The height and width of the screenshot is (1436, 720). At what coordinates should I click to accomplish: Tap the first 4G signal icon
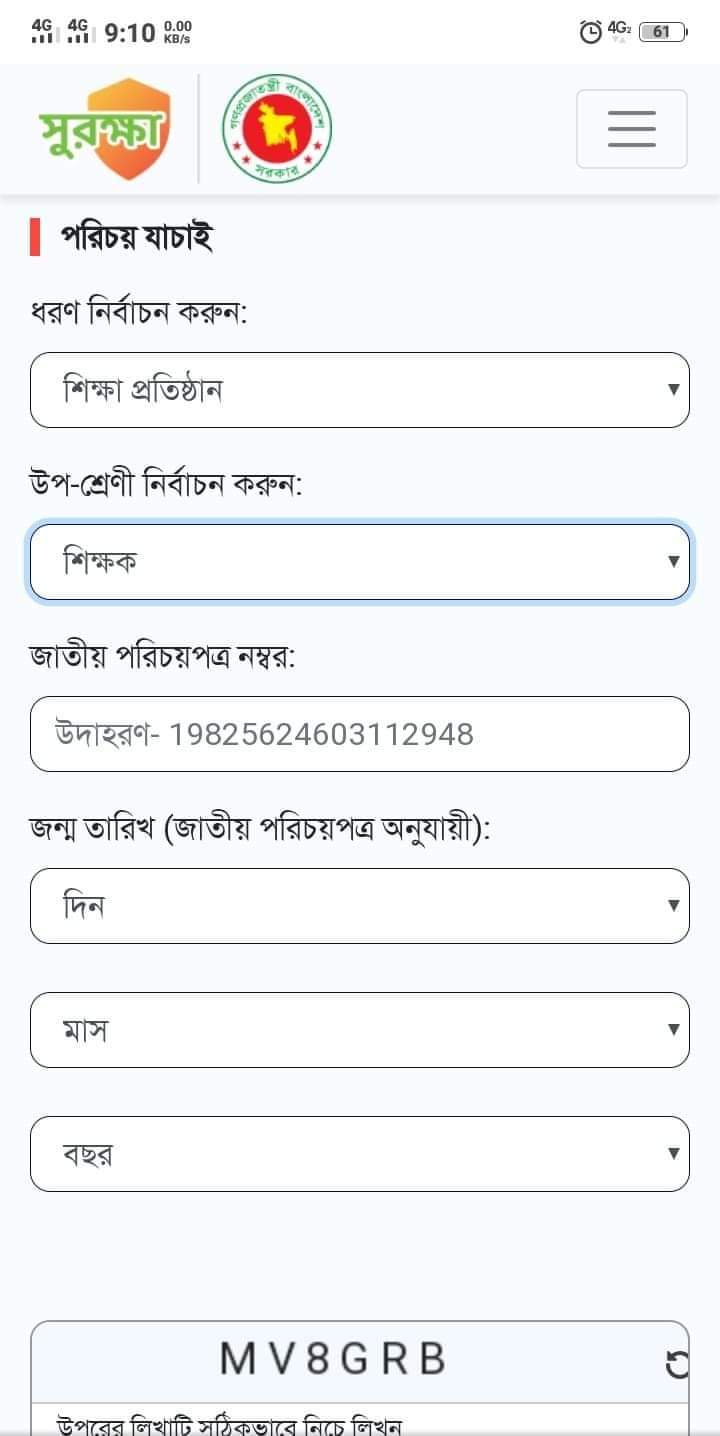click(41, 31)
